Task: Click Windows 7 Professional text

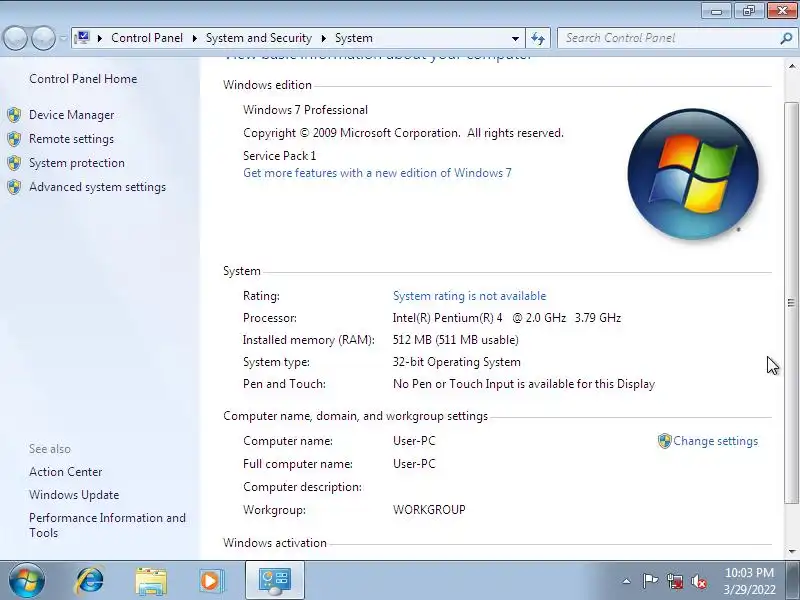Action: click(305, 110)
